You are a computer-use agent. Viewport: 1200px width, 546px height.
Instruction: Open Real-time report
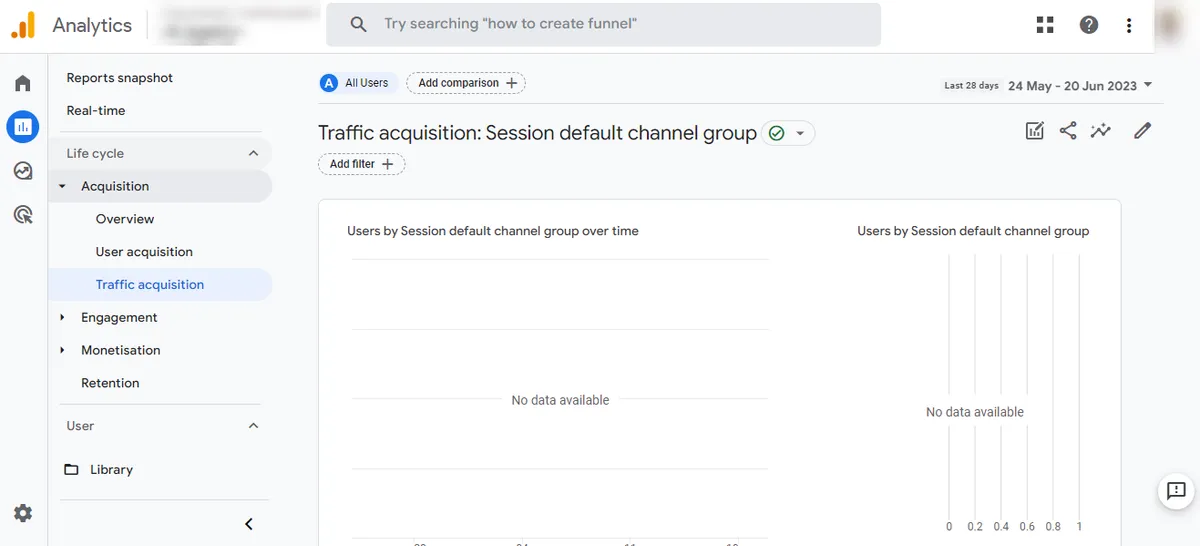click(96, 110)
